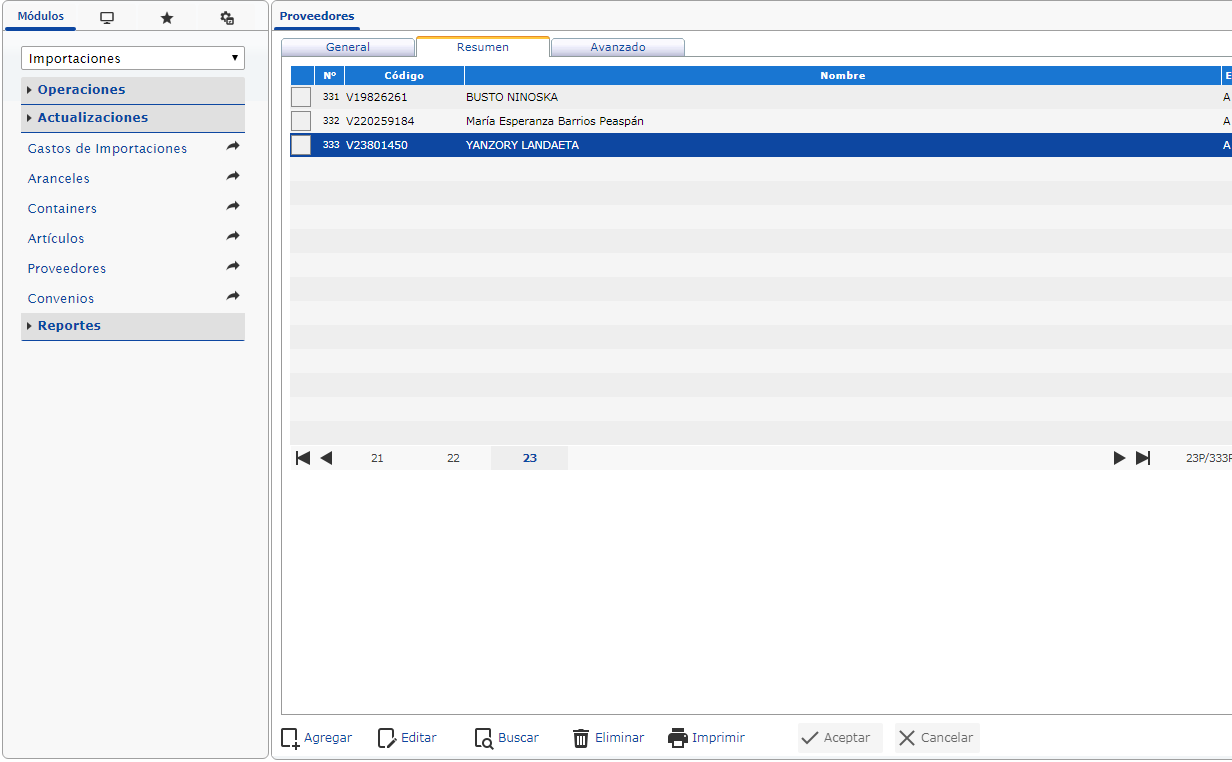The height and width of the screenshot is (762, 1232).
Task: Open the Importaciones module dropdown
Action: click(133, 59)
